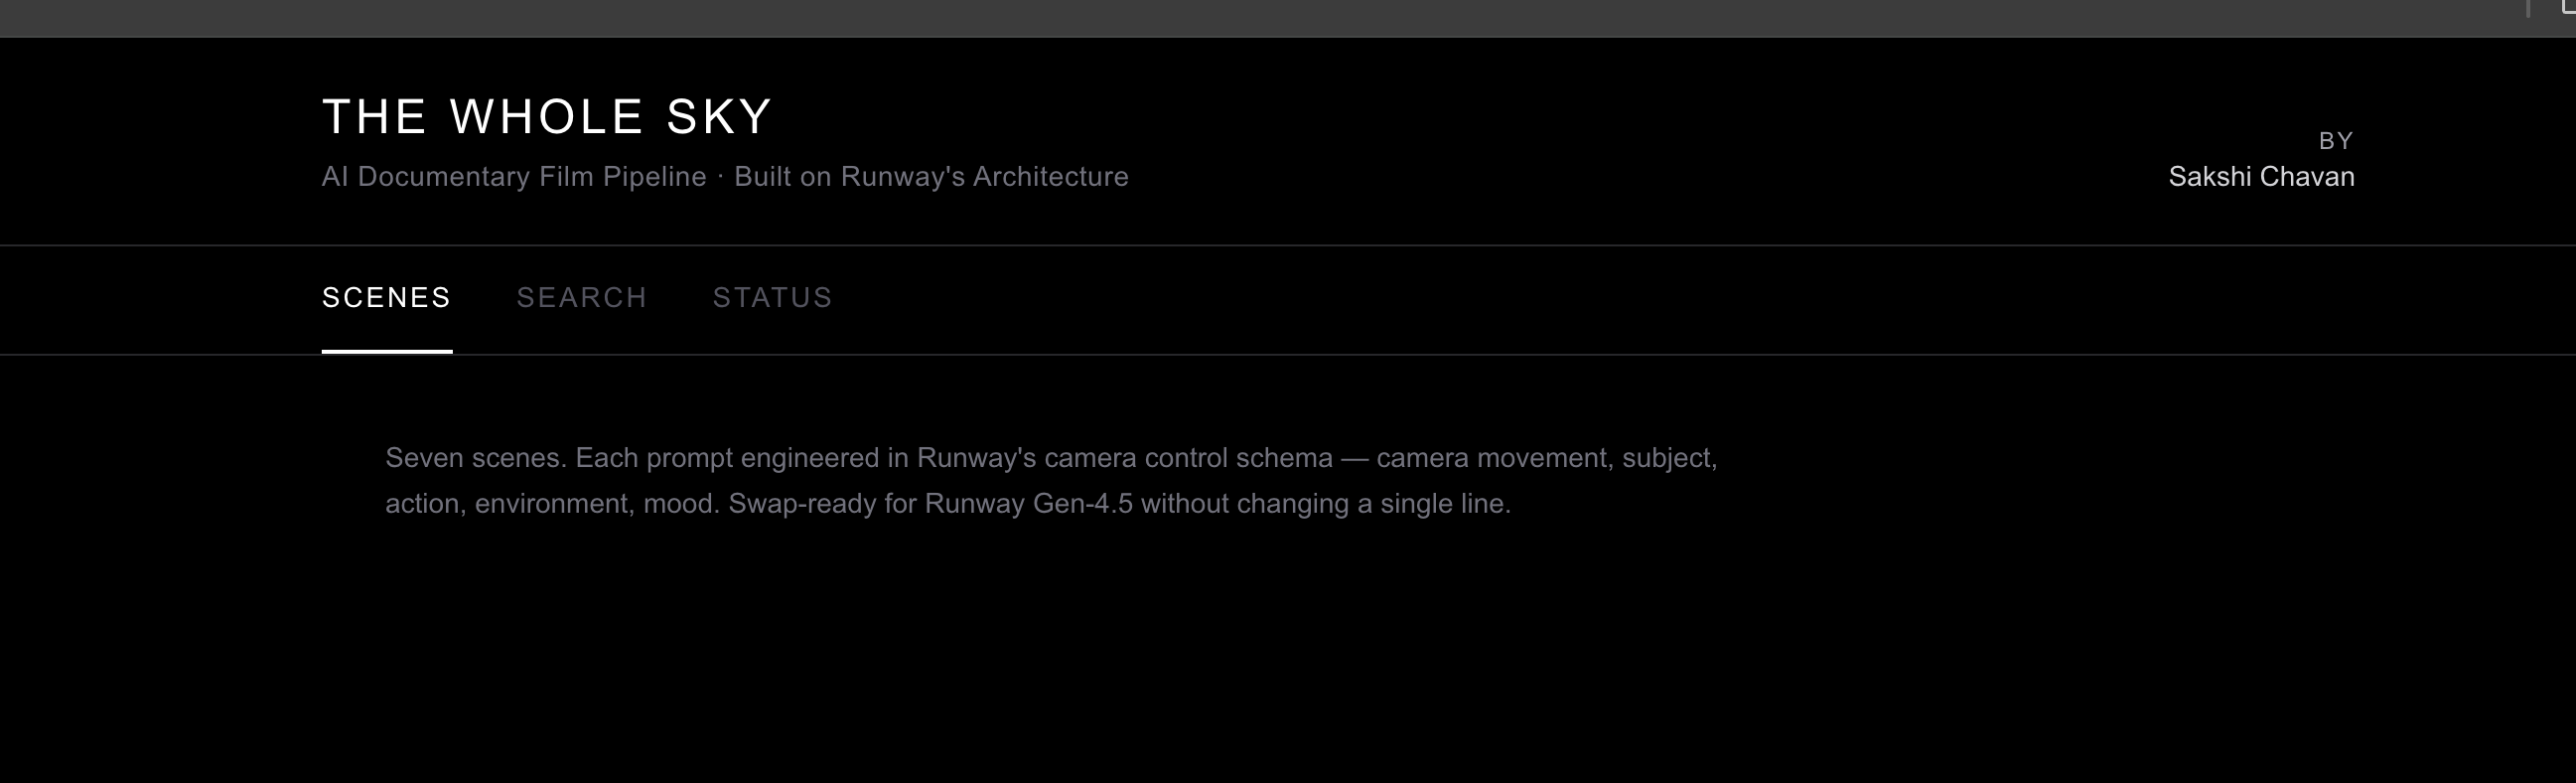Click the word 'SKY' in the title
The height and width of the screenshot is (783, 2576).
click(720, 117)
